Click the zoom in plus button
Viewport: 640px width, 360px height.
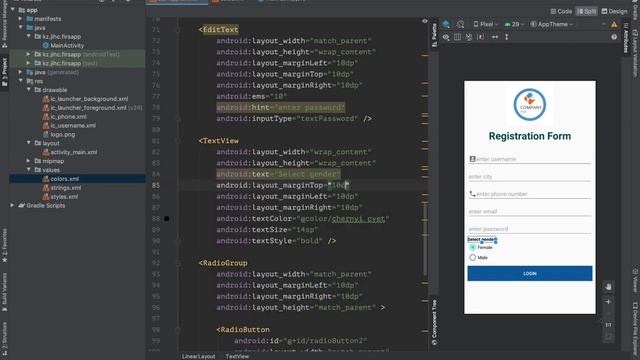click(x=608, y=302)
